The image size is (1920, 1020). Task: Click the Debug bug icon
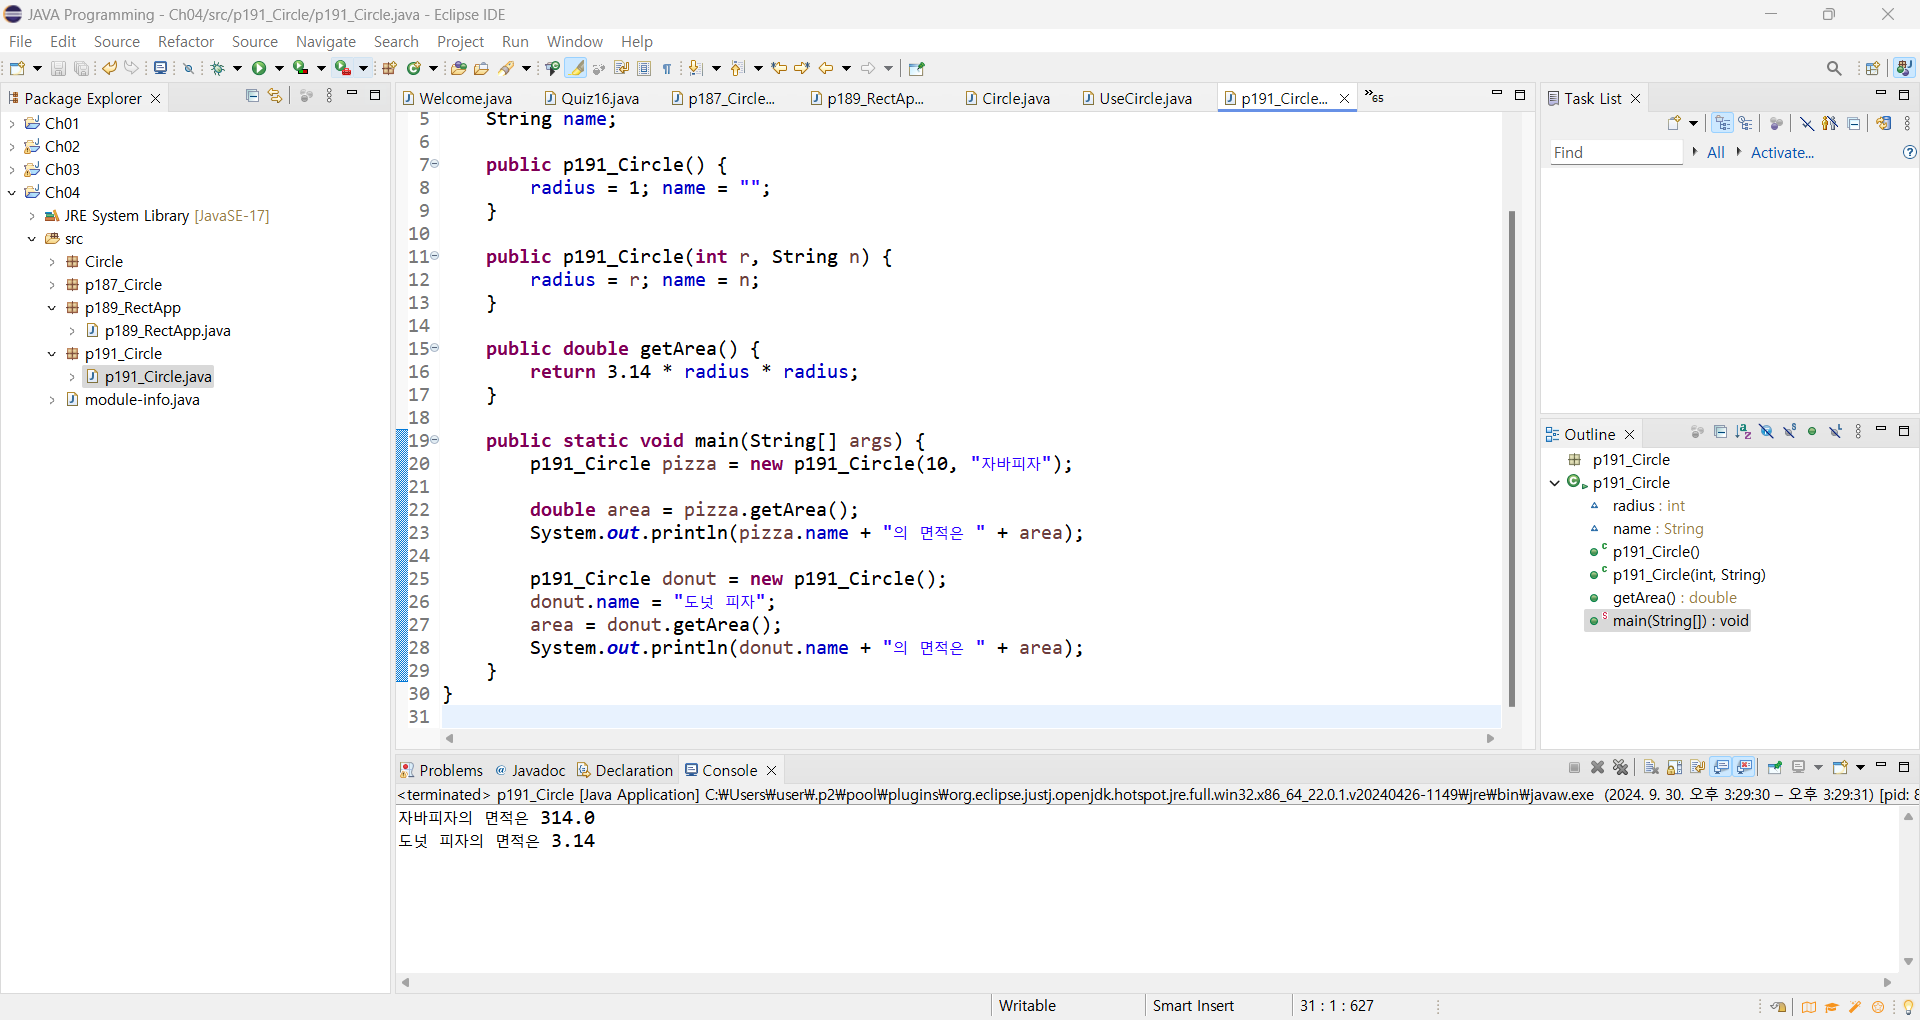tap(217, 68)
